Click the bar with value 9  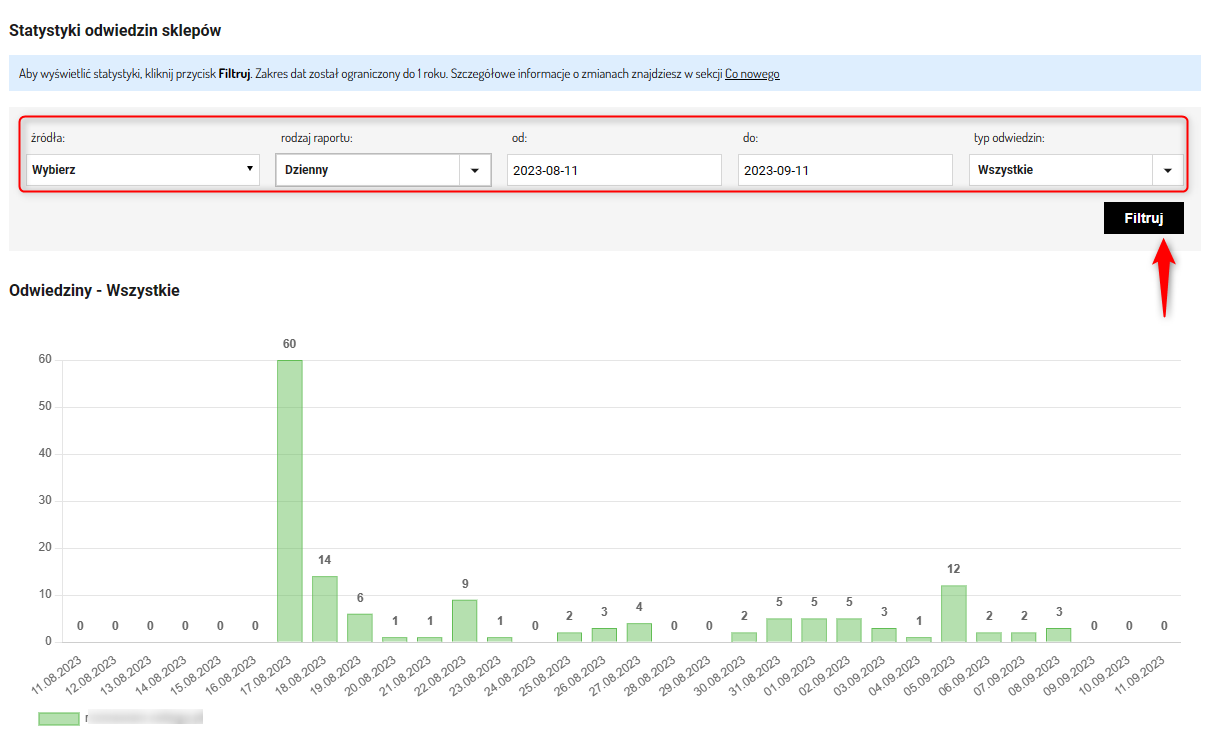[x=464, y=621]
